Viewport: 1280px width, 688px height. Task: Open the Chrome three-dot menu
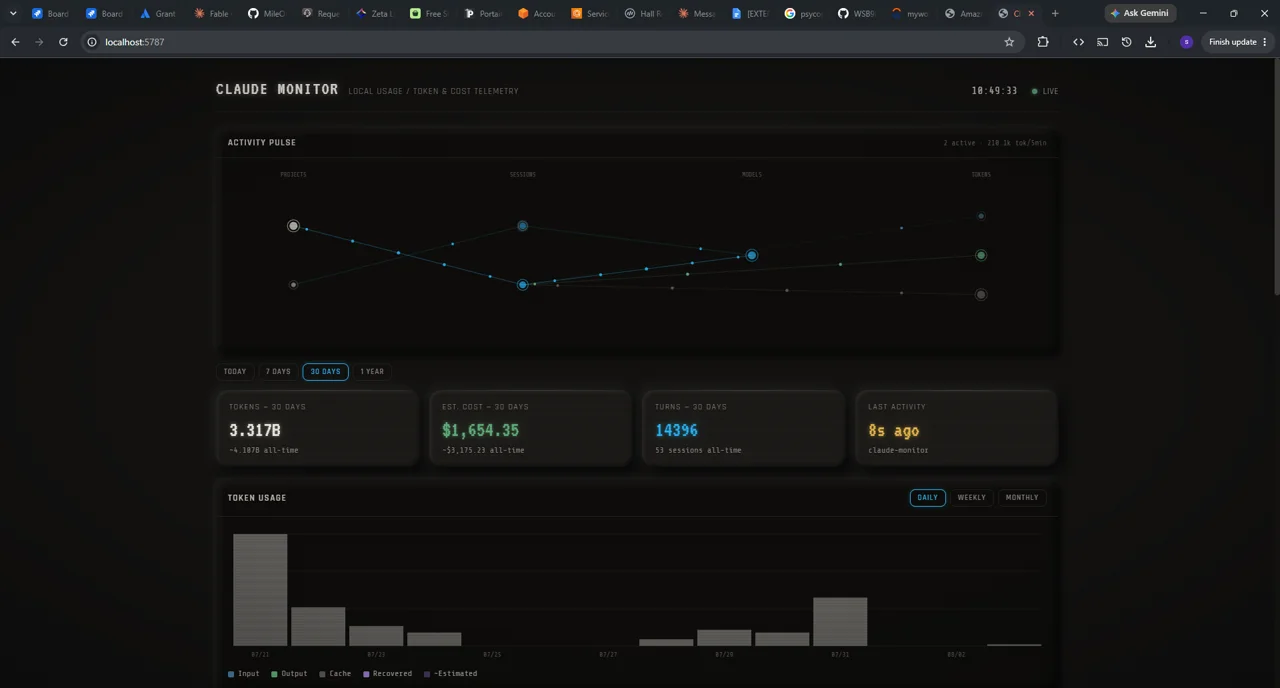pos(1265,42)
